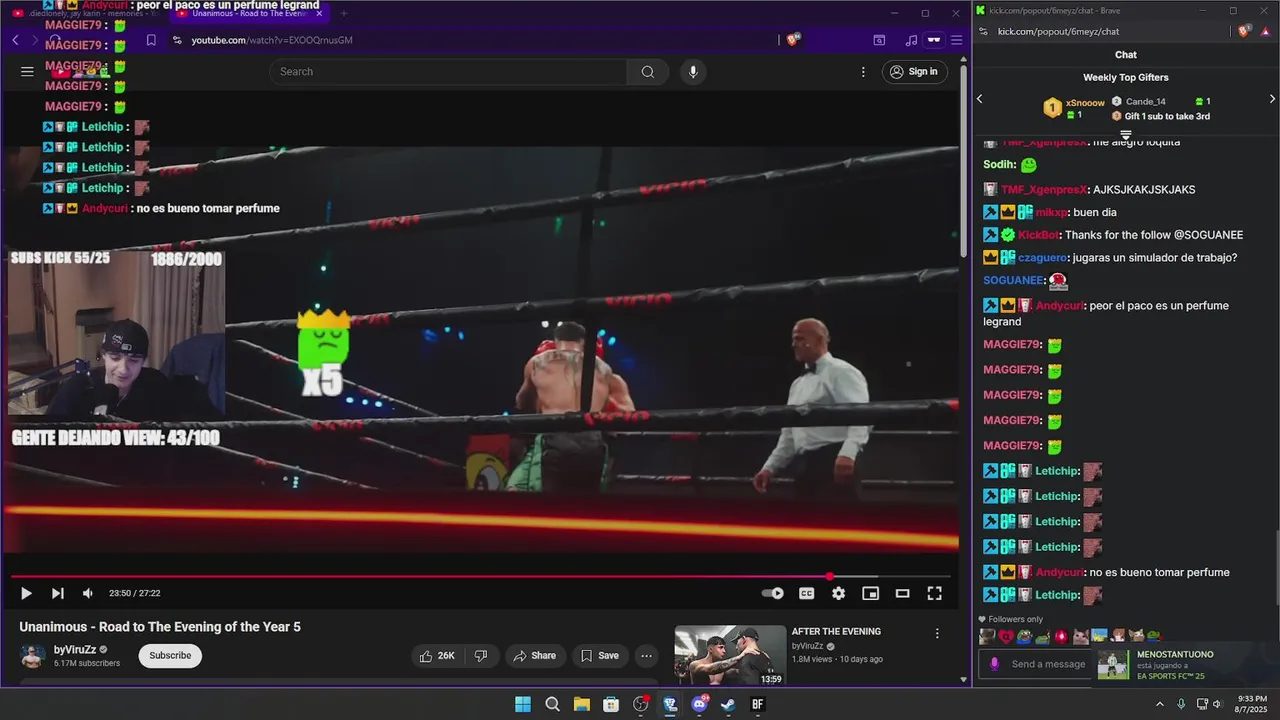Open Windows taskbar search

point(552,704)
